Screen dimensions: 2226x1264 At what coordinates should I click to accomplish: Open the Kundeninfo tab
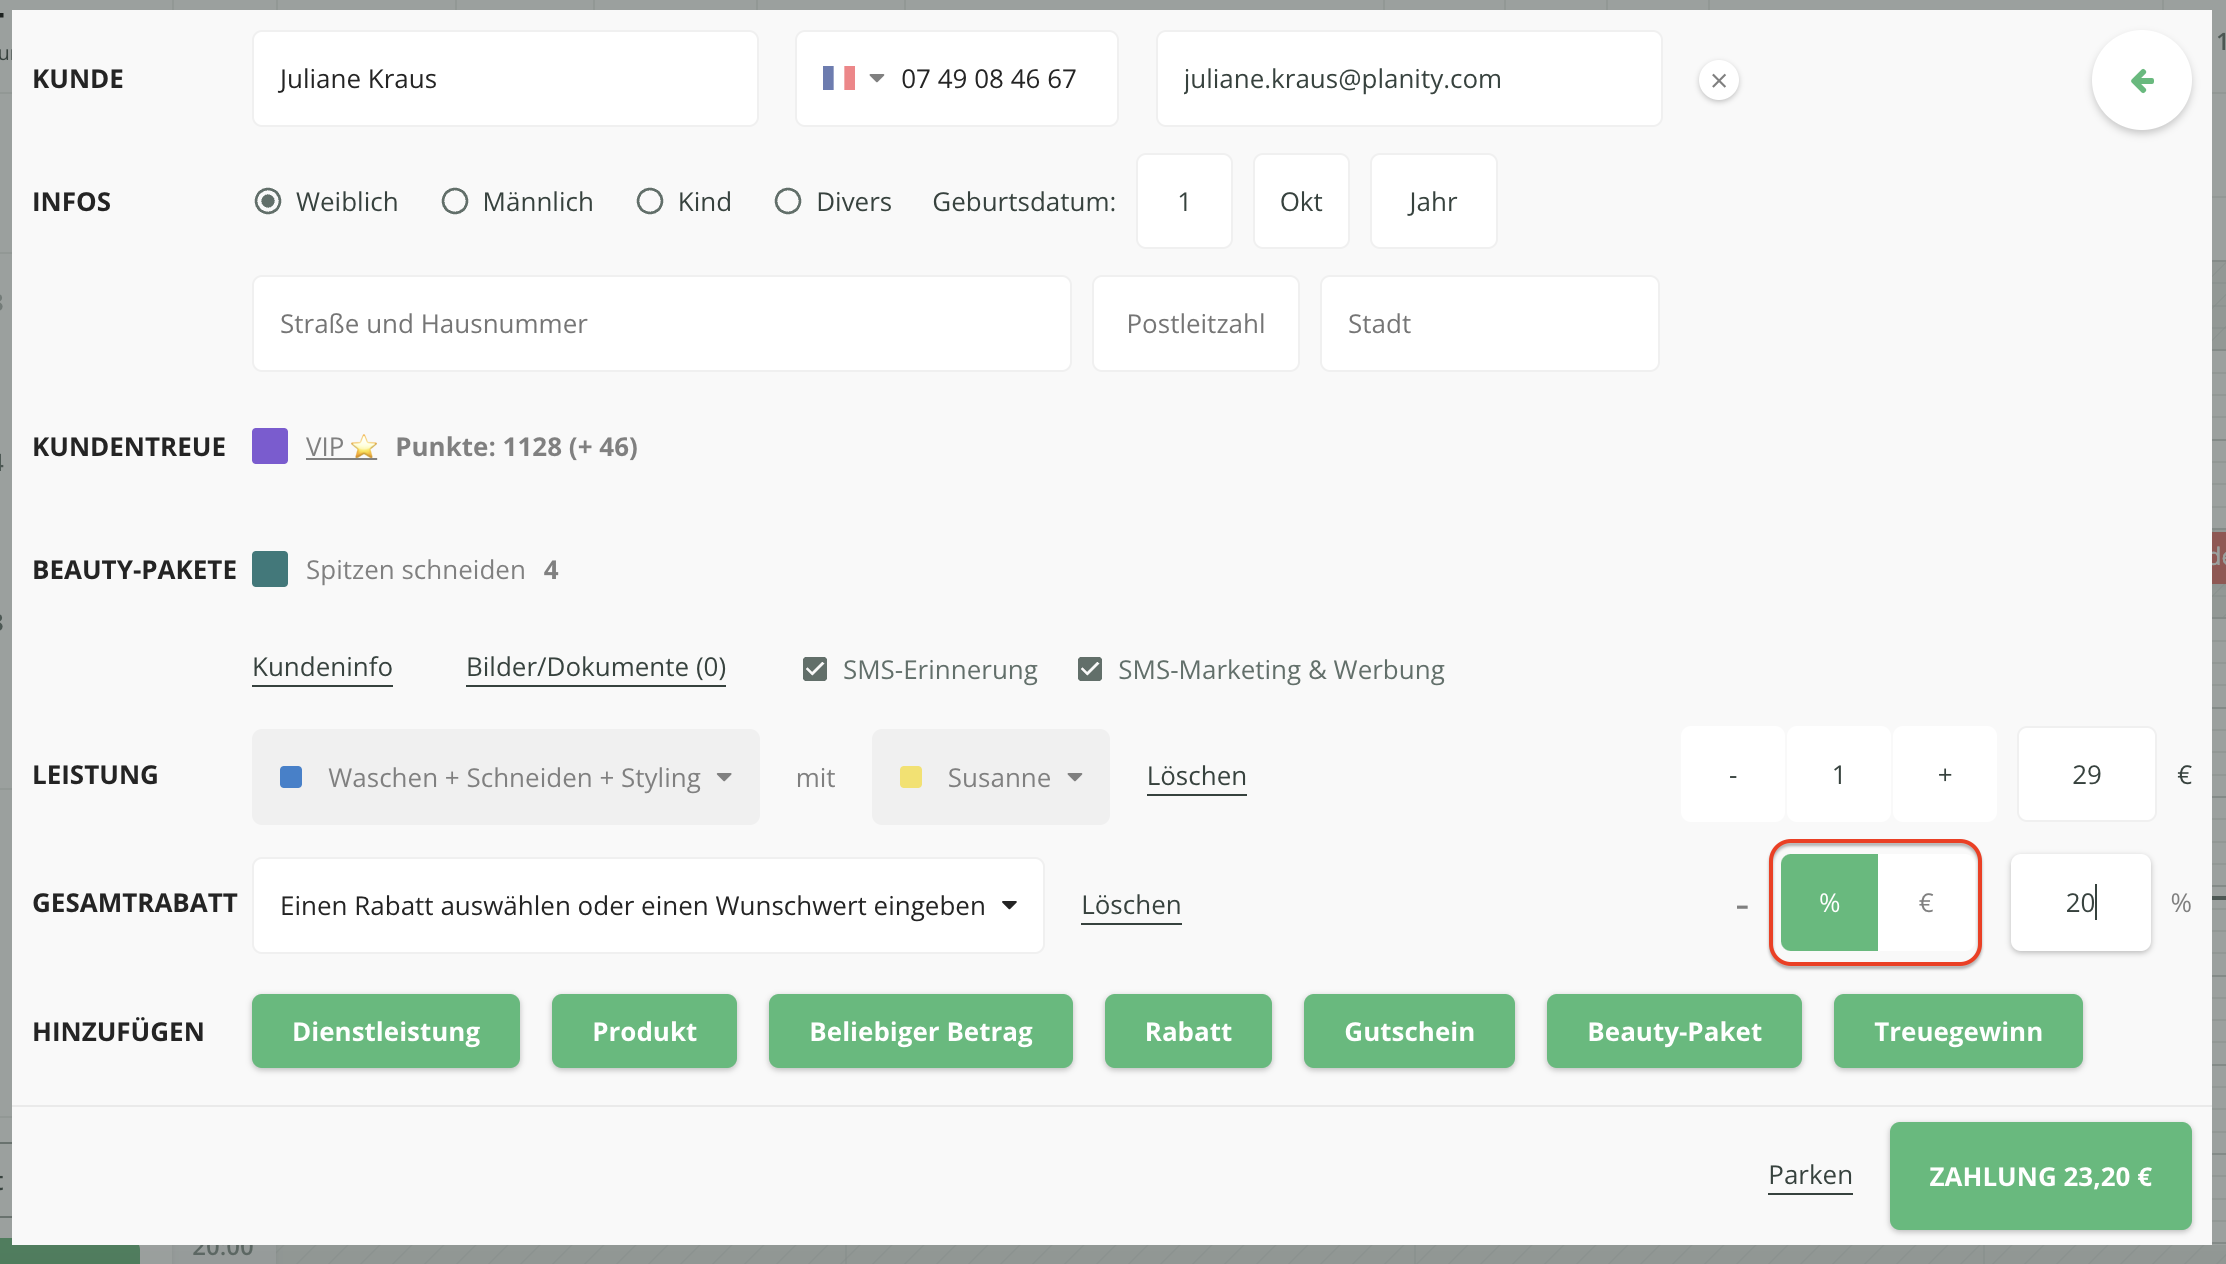[322, 667]
